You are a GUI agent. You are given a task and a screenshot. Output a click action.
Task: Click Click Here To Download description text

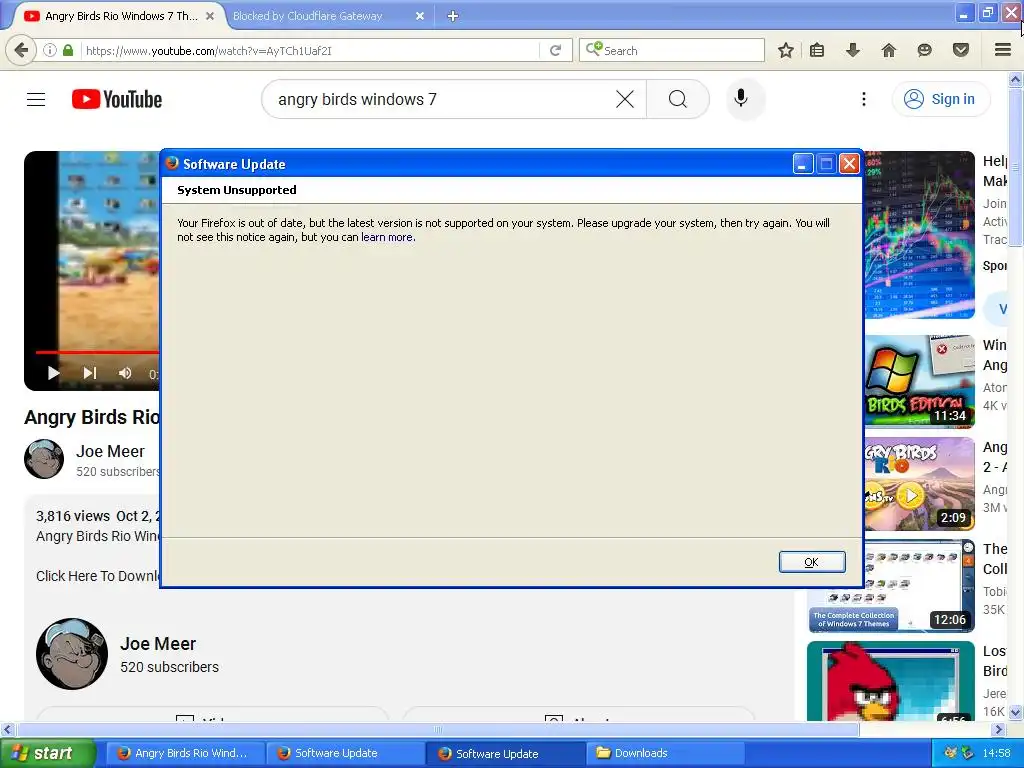(x=98, y=576)
